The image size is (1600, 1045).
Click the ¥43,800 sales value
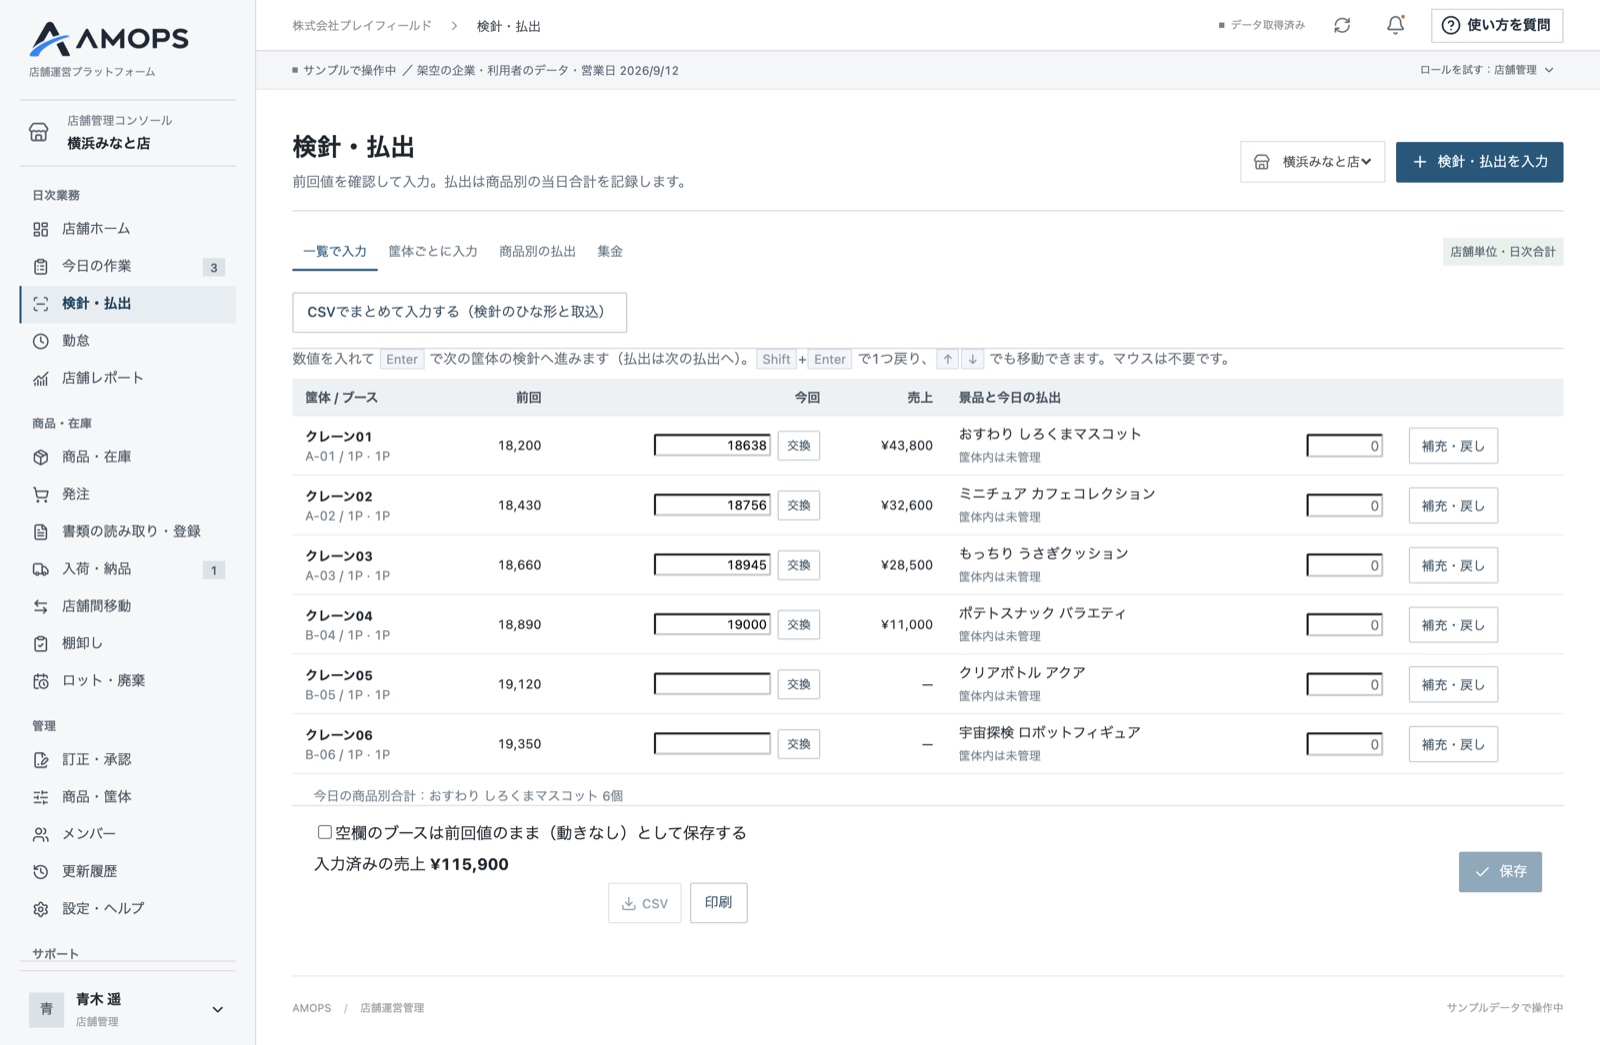906,446
